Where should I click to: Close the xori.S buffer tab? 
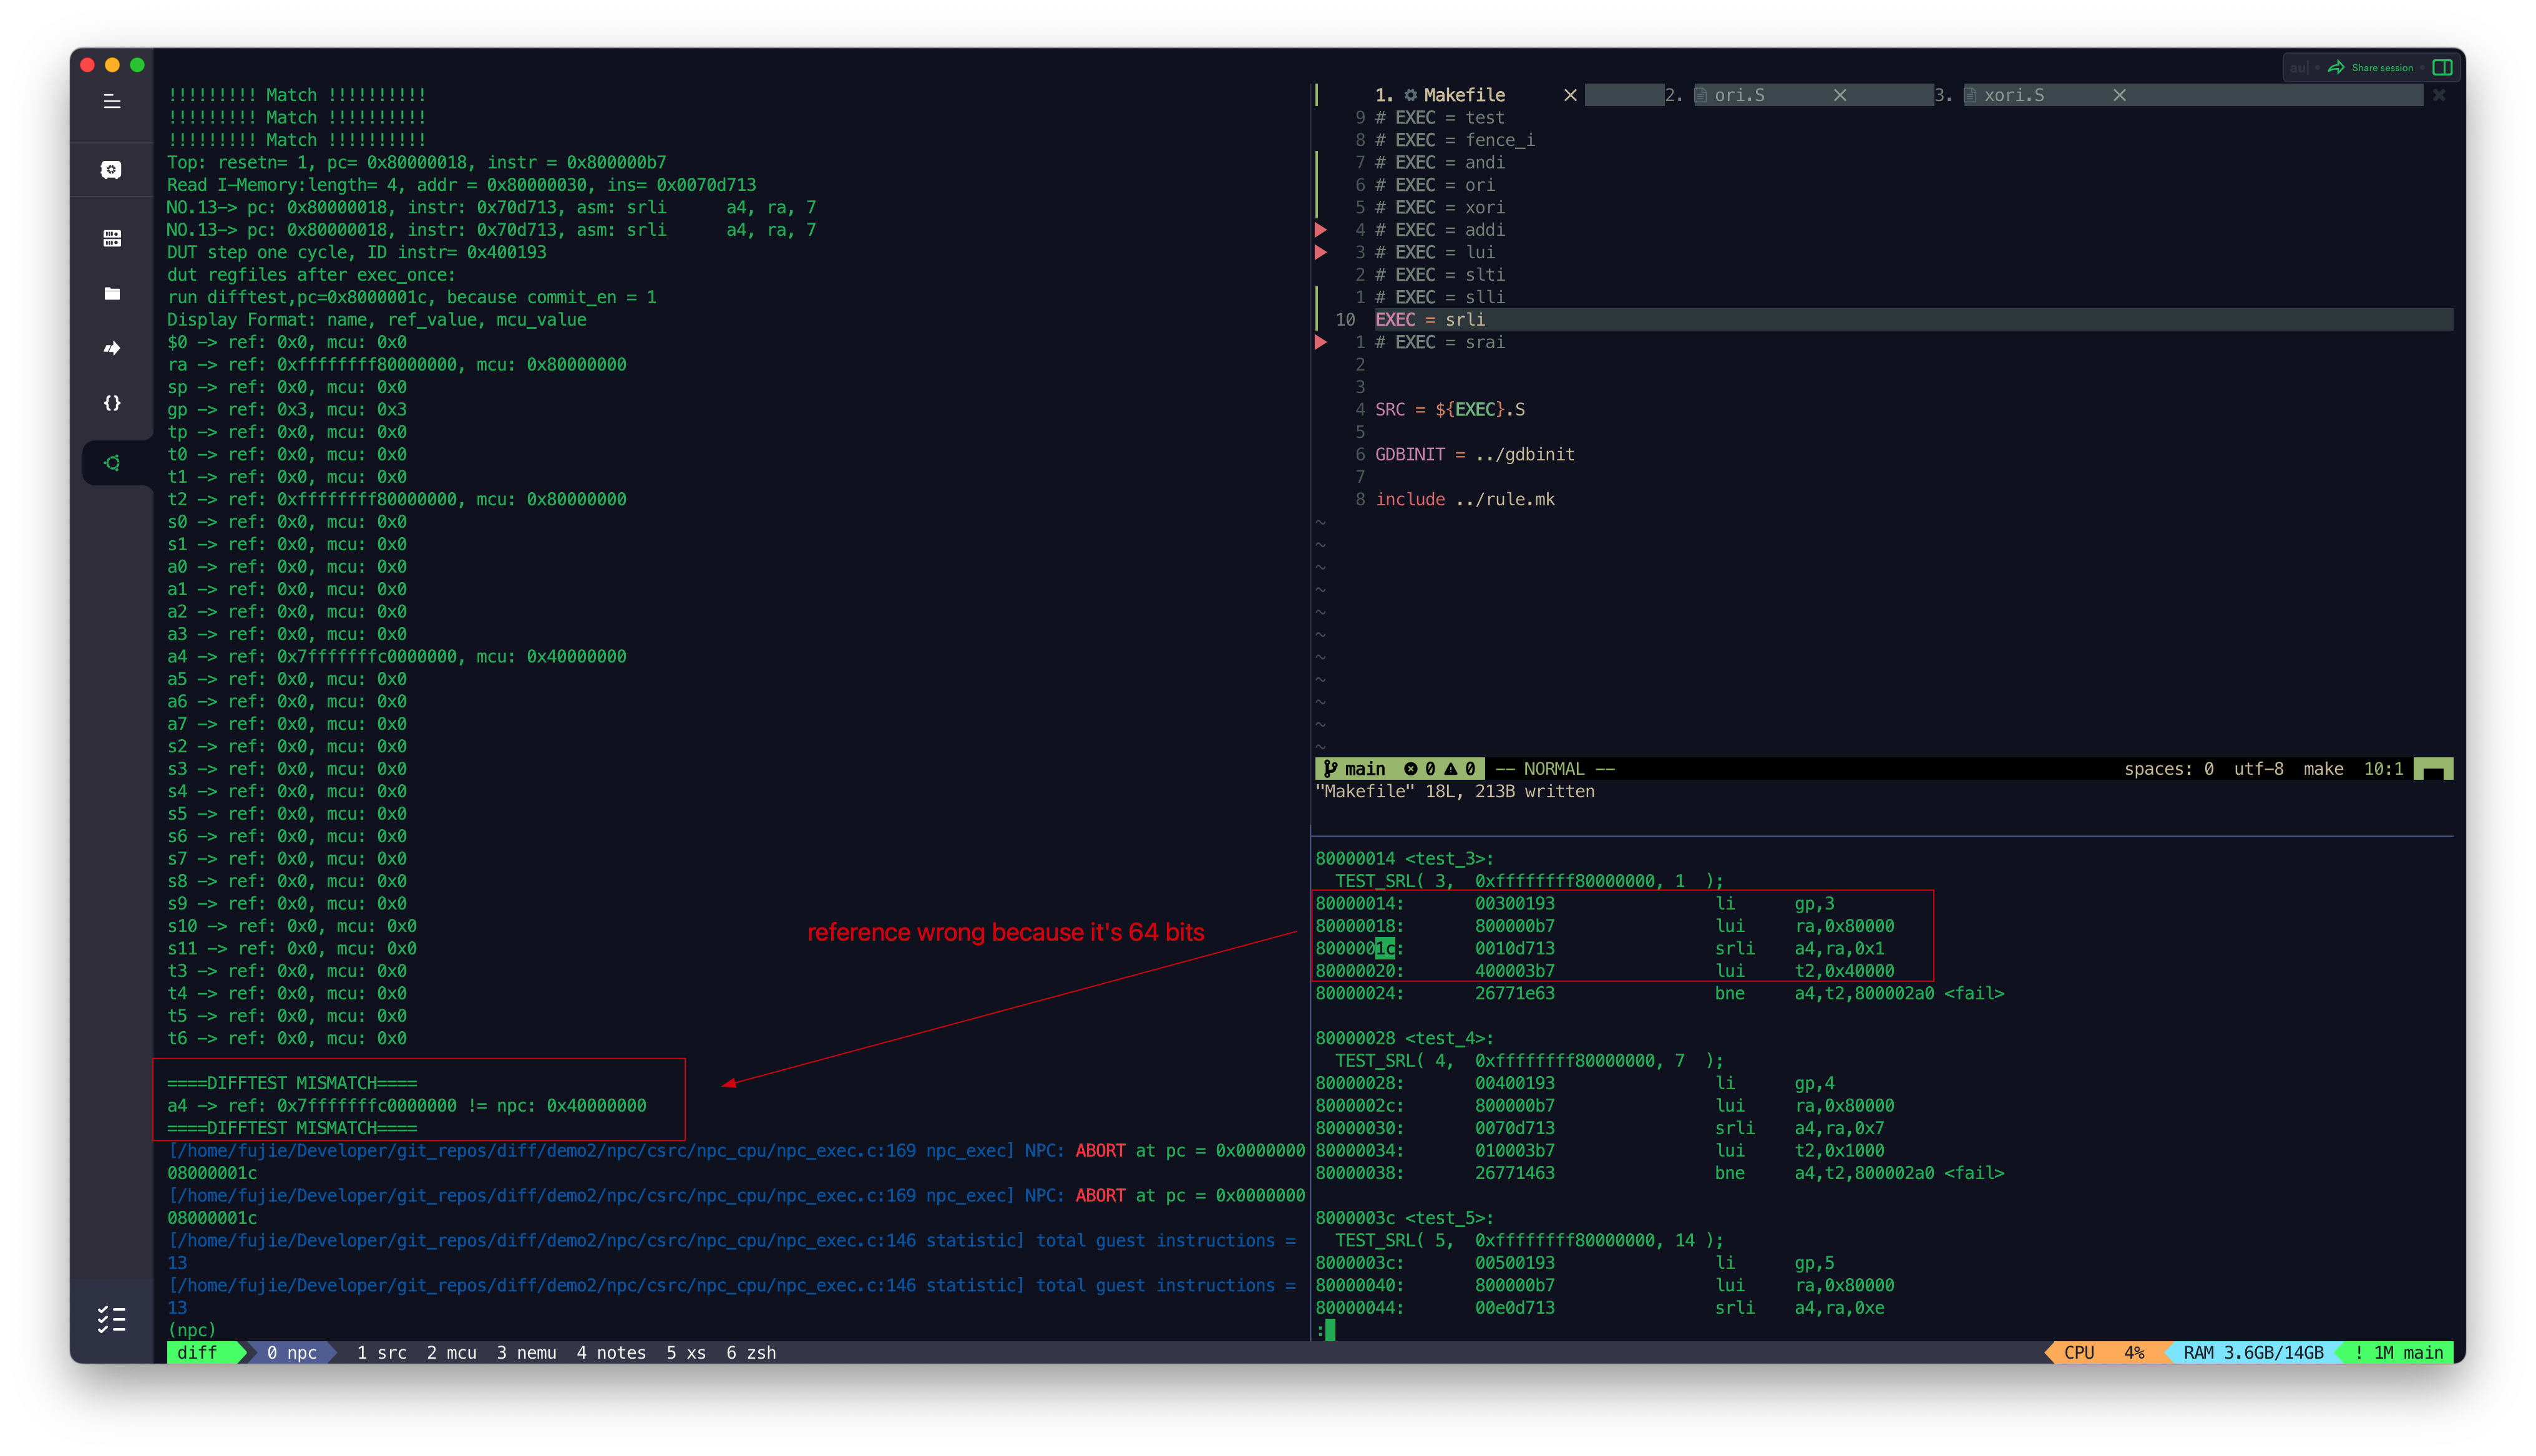pyautogui.click(x=2119, y=95)
